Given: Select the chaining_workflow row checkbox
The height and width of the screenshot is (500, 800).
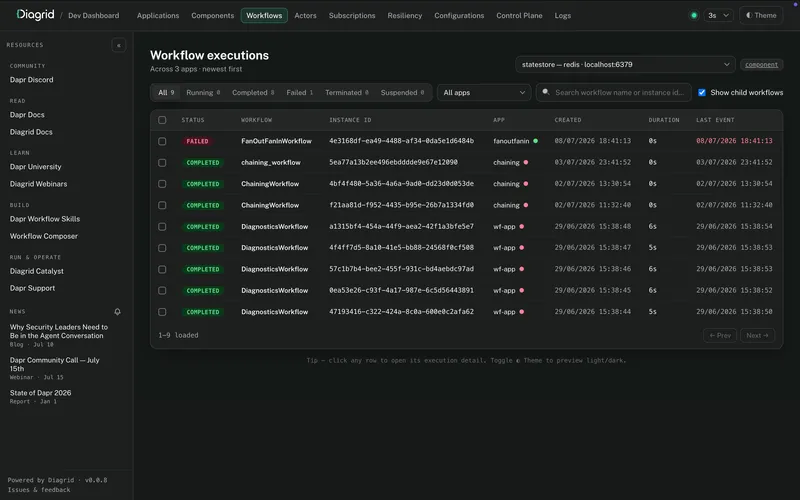Looking at the screenshot, I should (162, 163).
